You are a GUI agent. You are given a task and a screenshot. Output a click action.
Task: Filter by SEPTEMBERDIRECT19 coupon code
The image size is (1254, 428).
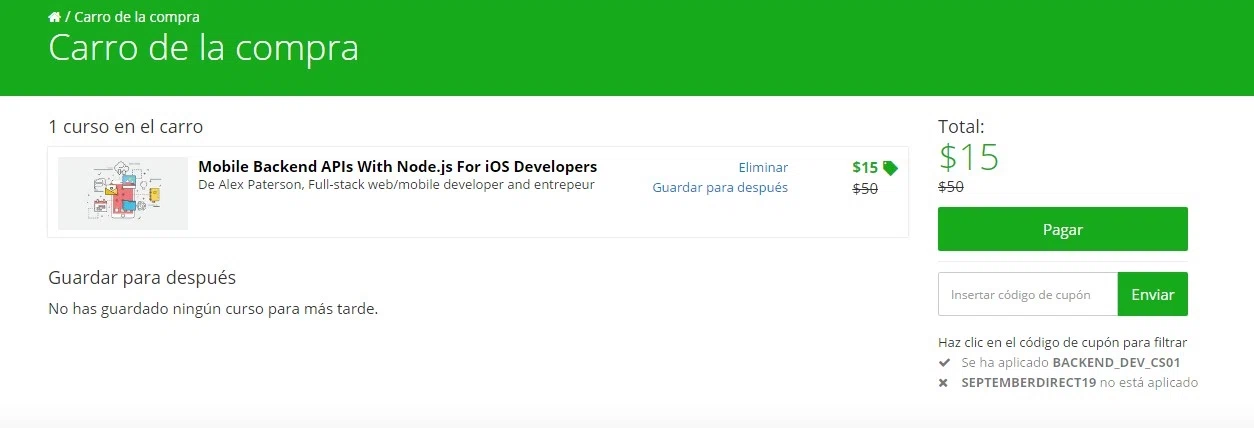tap(1029, 383)
